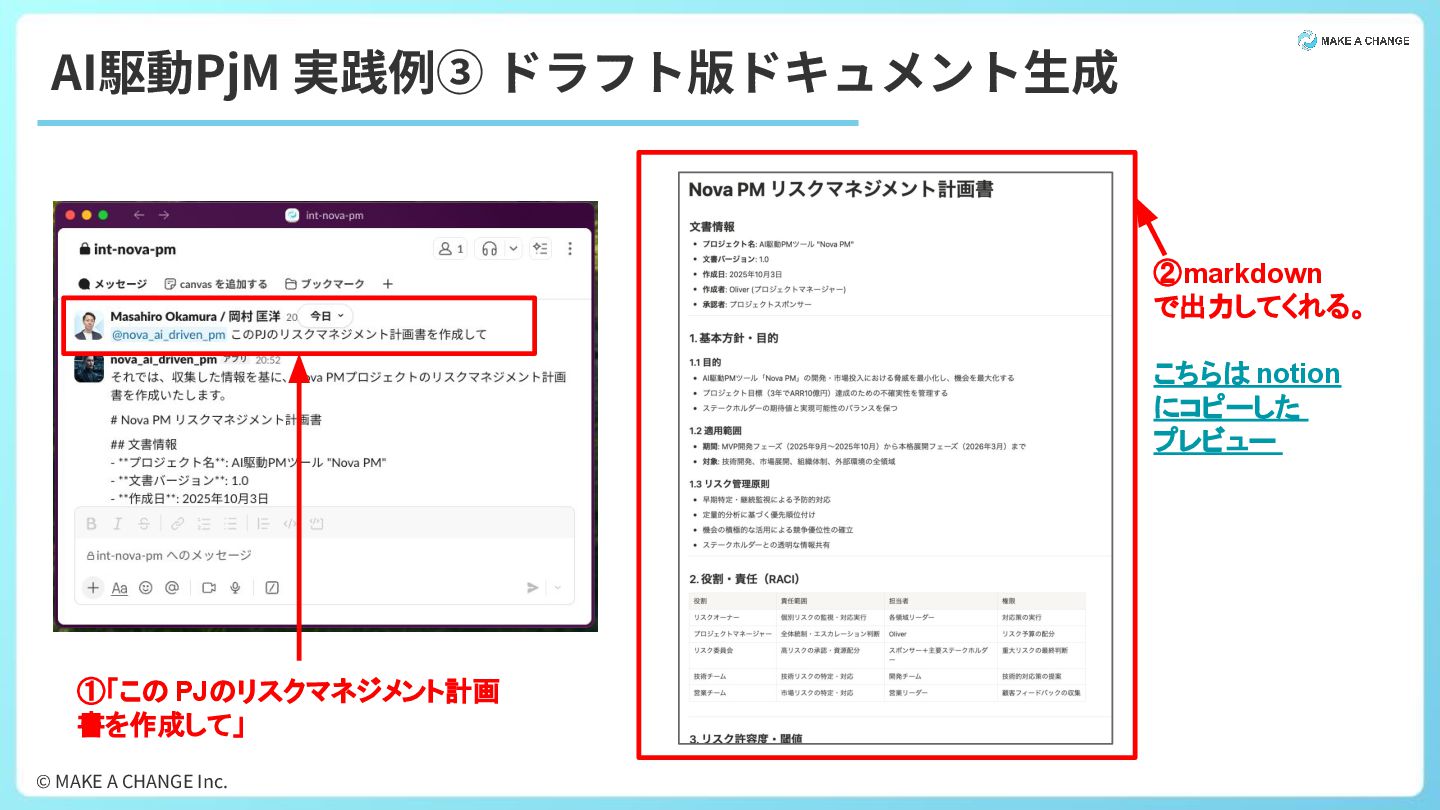Go forward with Slack's right arrow
The image size is (1440, 810).
(164, 215)
